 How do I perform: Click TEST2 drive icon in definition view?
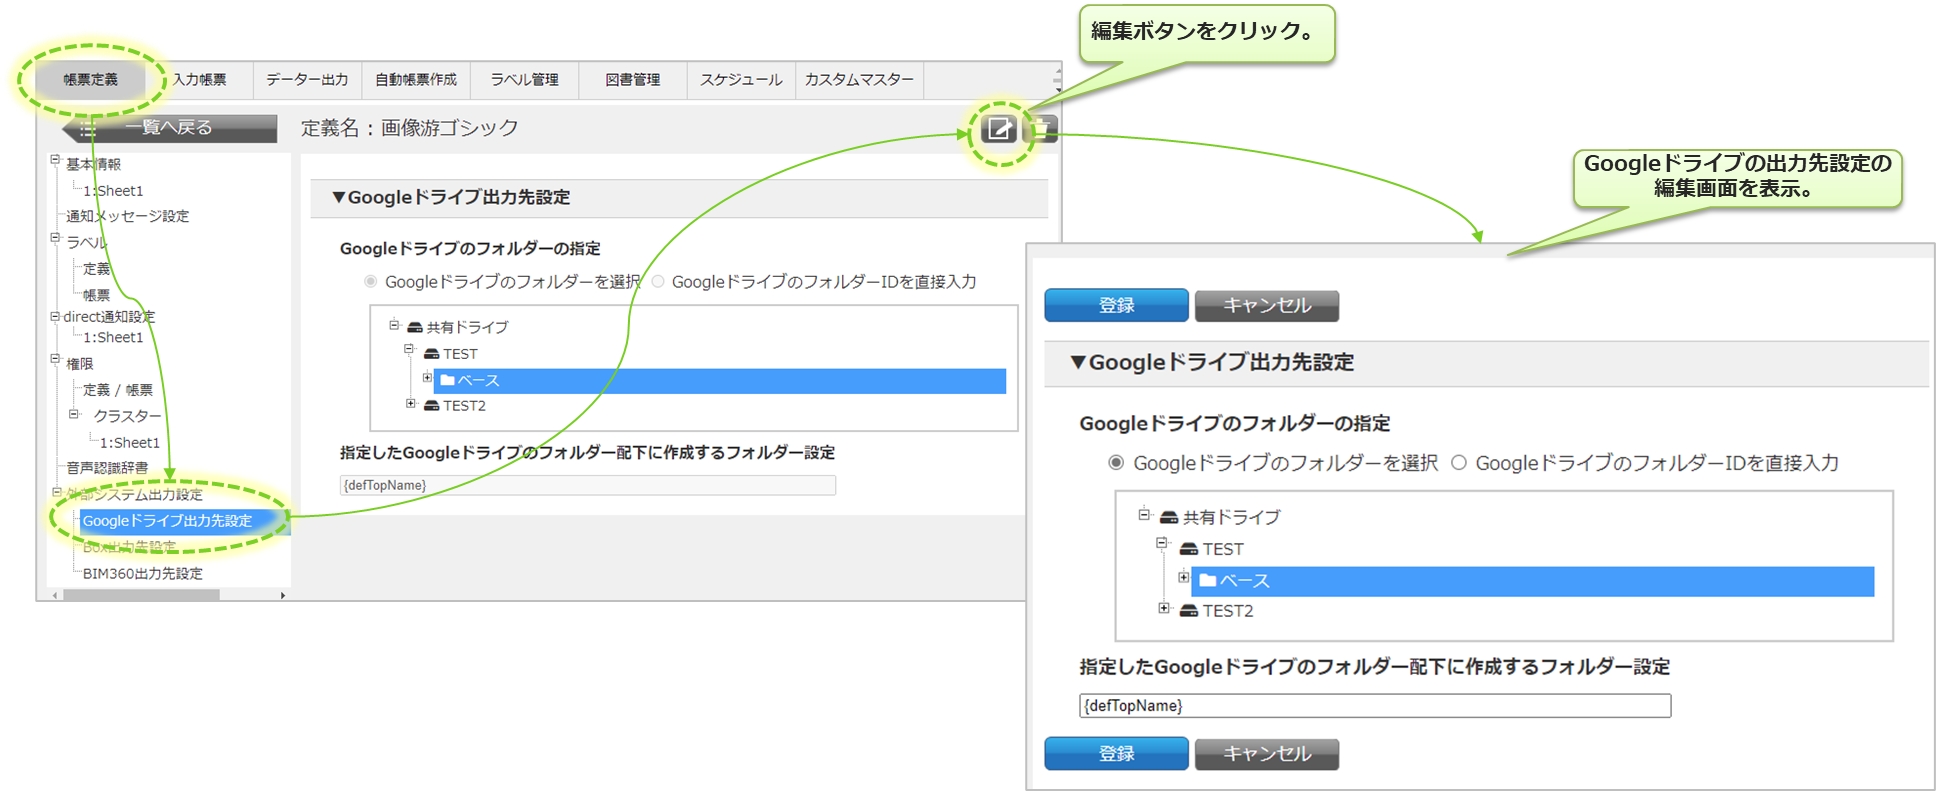pos(432,405)
